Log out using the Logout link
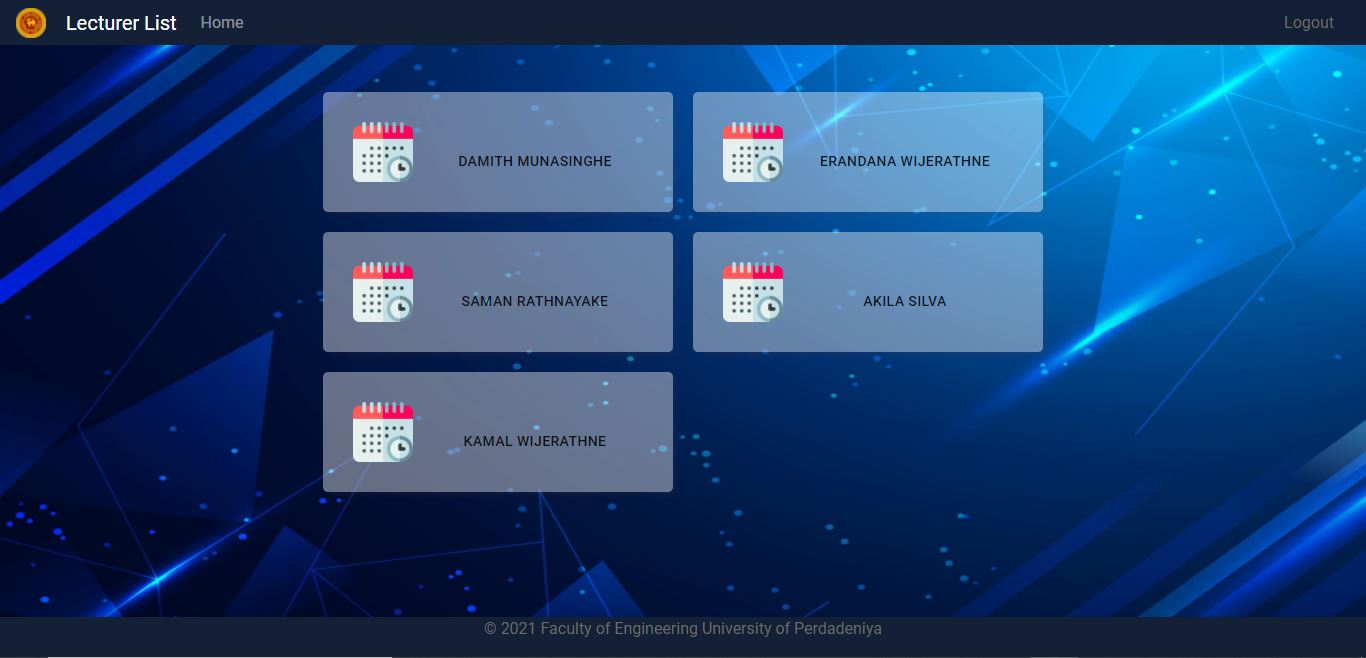This screenshot has height=658, width=1366. pyautogui.click(x=1309, y=22)
